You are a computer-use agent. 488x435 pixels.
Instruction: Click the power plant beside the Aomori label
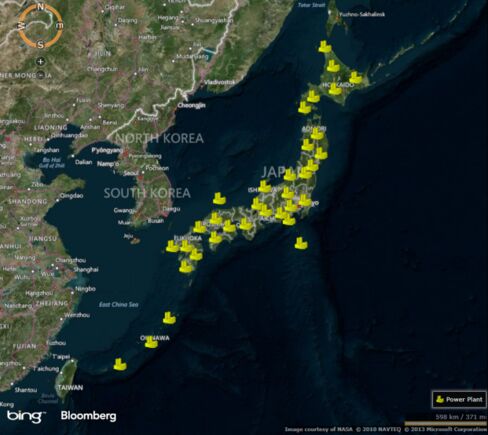click(x=317, y=134)
